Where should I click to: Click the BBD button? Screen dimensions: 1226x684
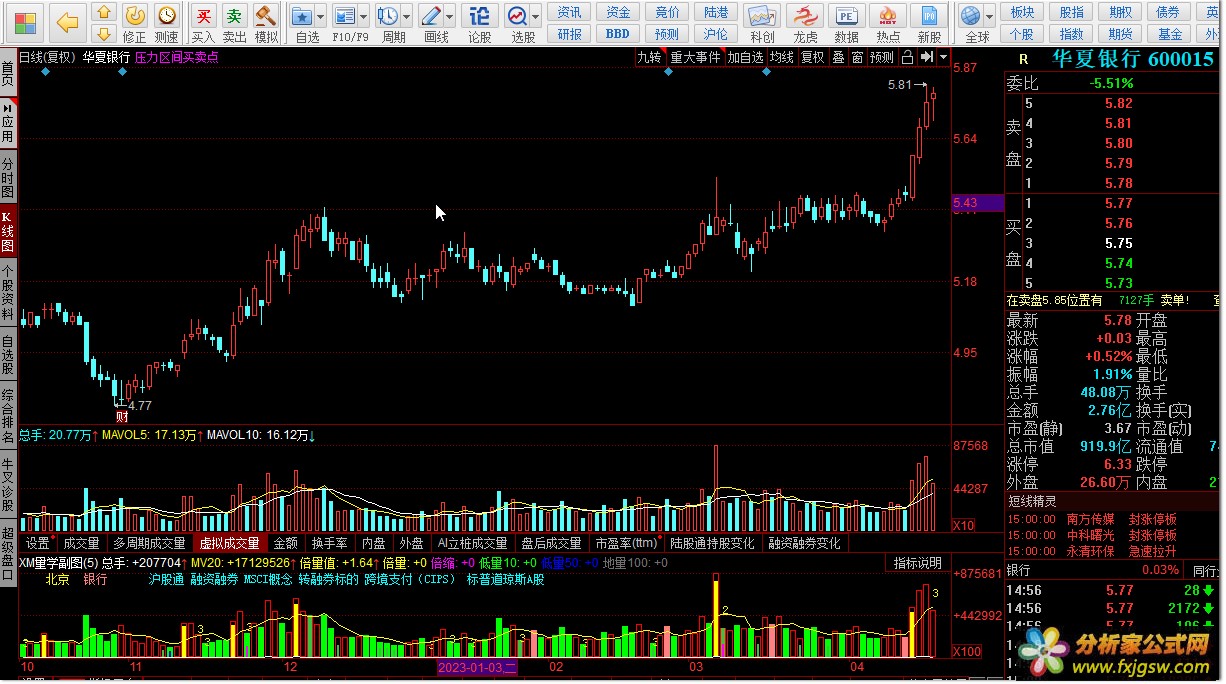(x=618, y=34)
